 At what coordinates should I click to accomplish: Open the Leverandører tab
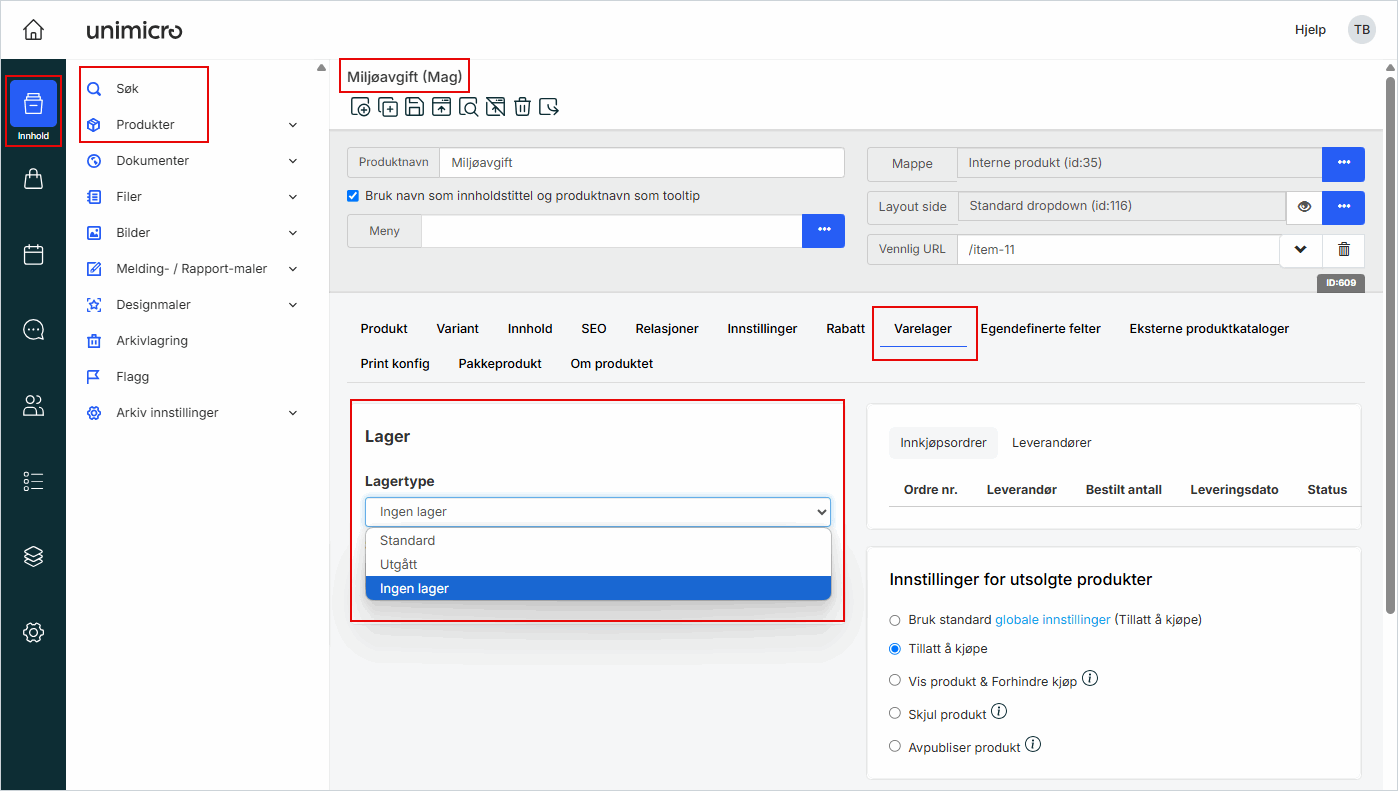pos(1051,443)
